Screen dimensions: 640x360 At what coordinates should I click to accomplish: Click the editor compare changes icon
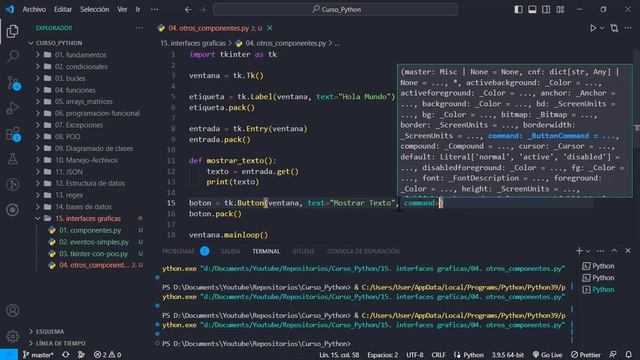(614, 28)
